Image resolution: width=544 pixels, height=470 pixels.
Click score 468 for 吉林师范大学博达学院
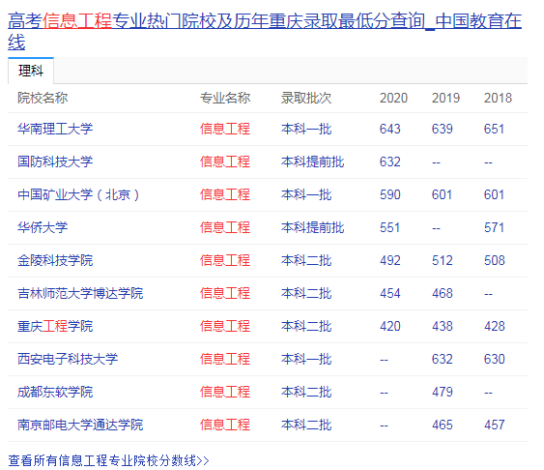pos(442,293)
